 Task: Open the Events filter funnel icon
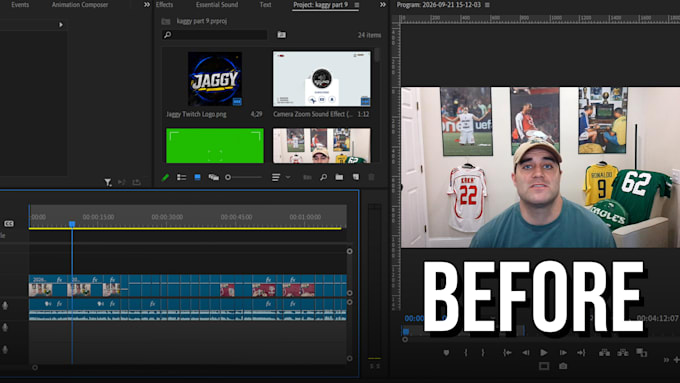(x=108, y=183)
